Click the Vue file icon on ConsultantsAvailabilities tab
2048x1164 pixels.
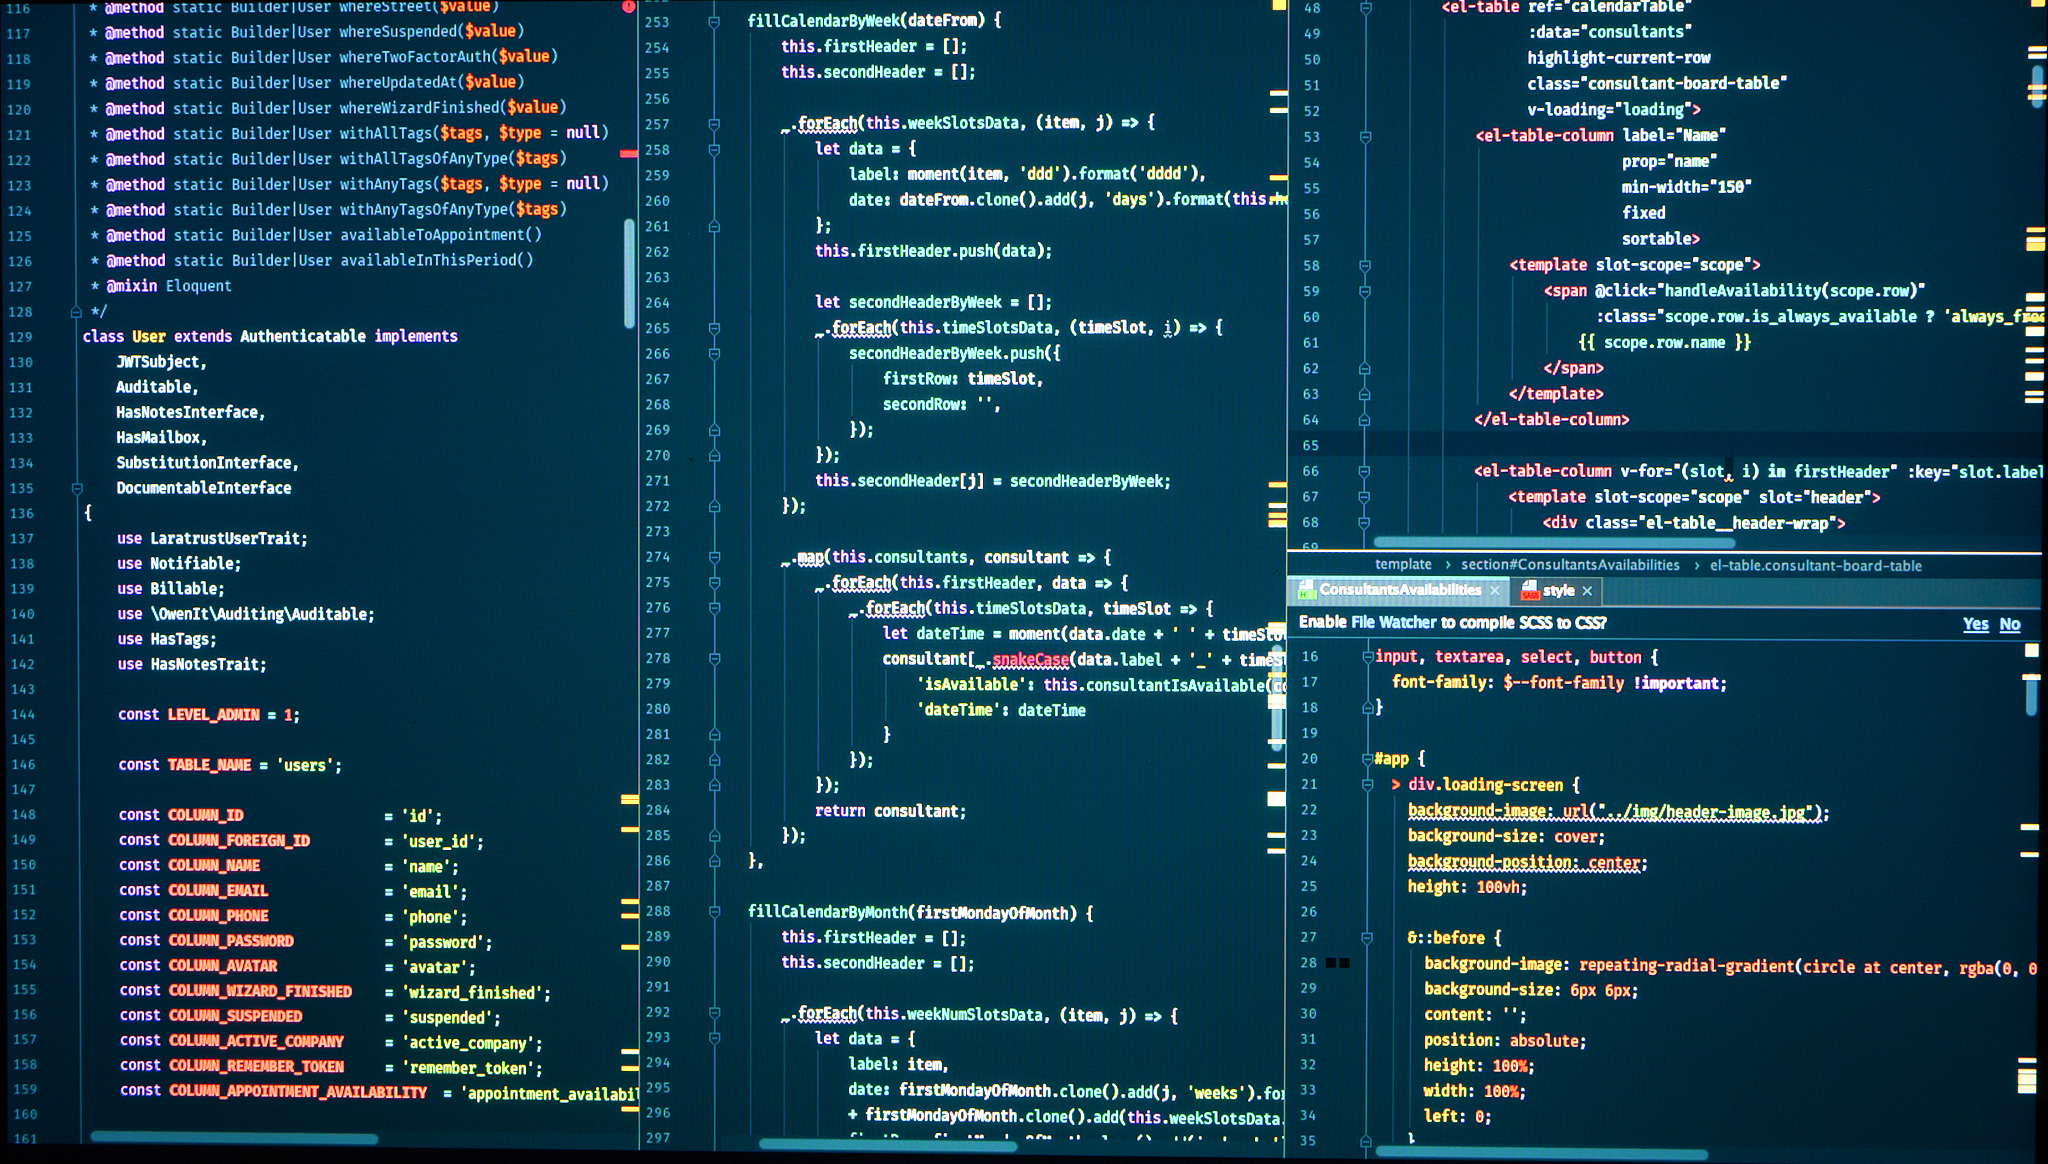click(1305, 591)
